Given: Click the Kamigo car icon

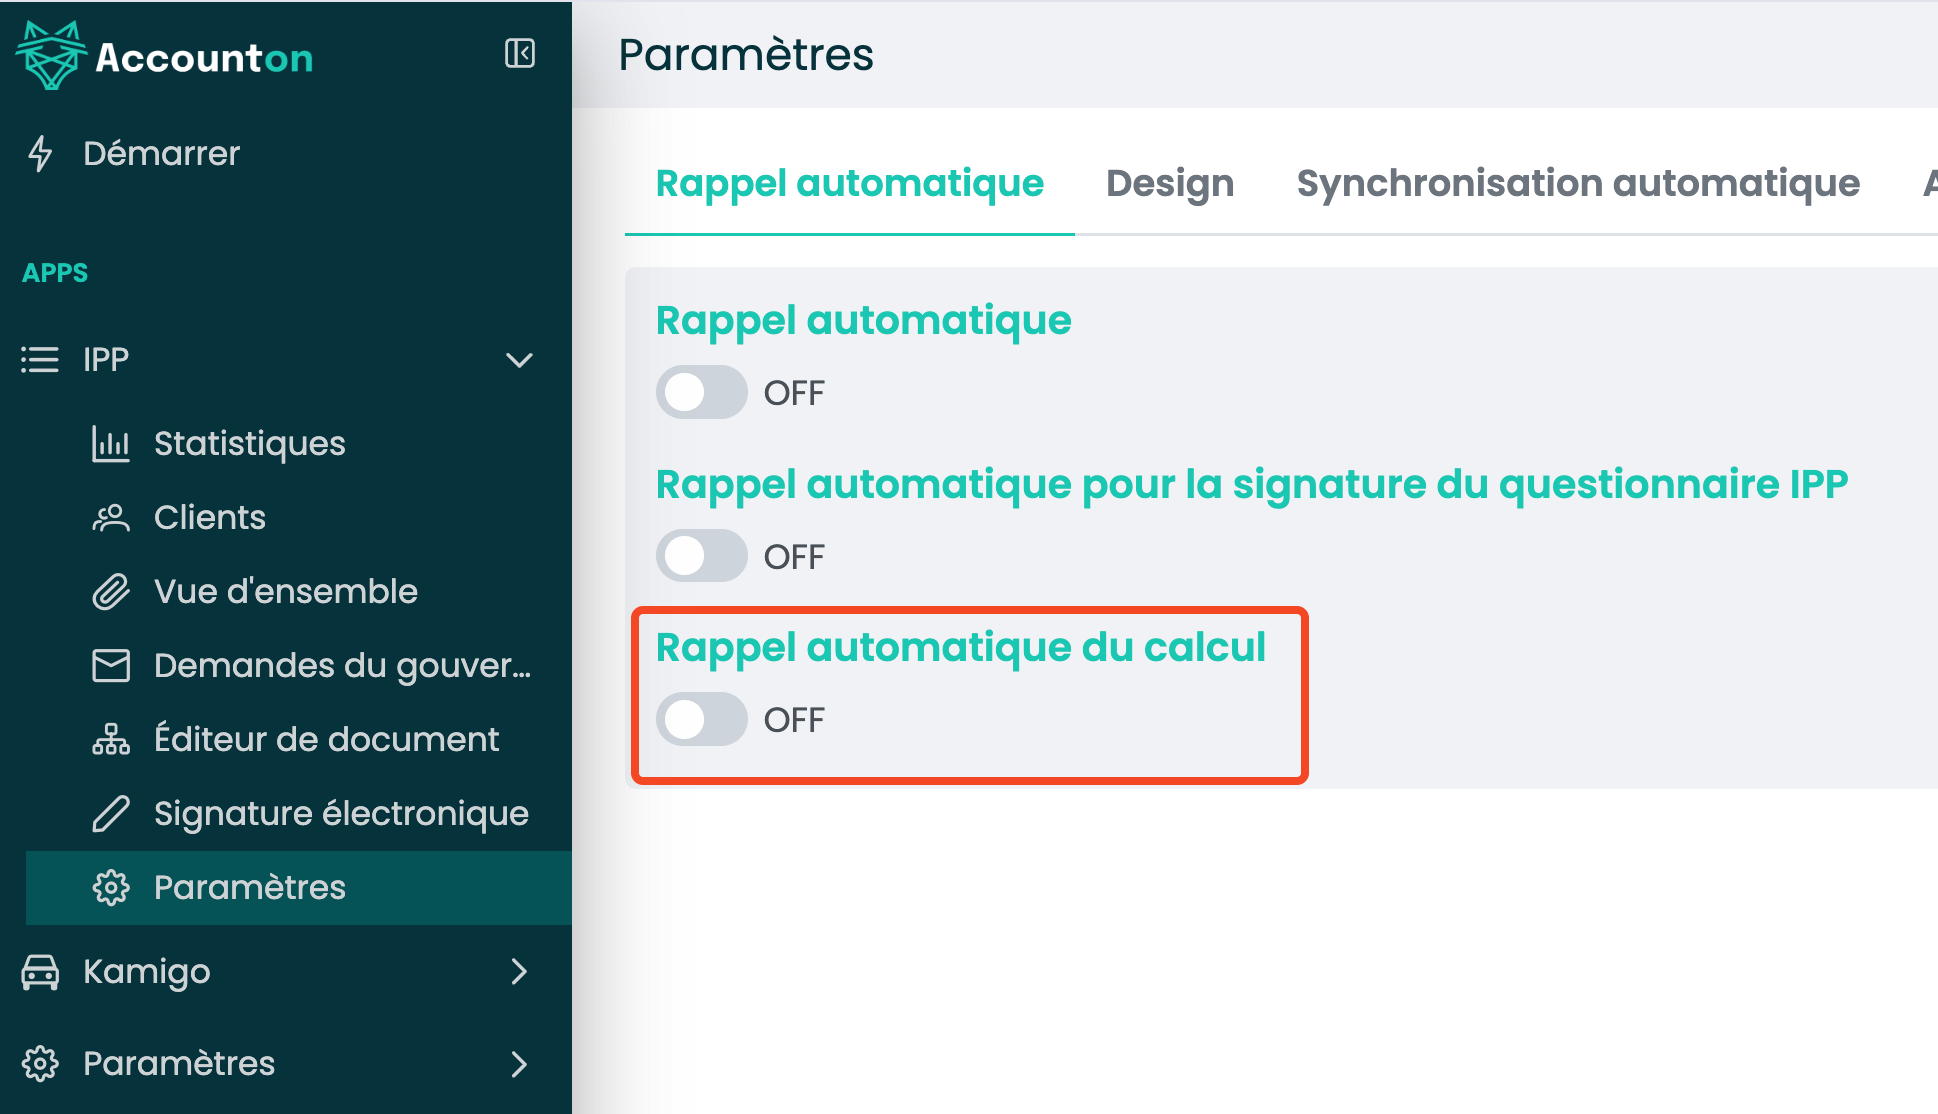Looking at the screenshot, I should (x=40, y=972).
